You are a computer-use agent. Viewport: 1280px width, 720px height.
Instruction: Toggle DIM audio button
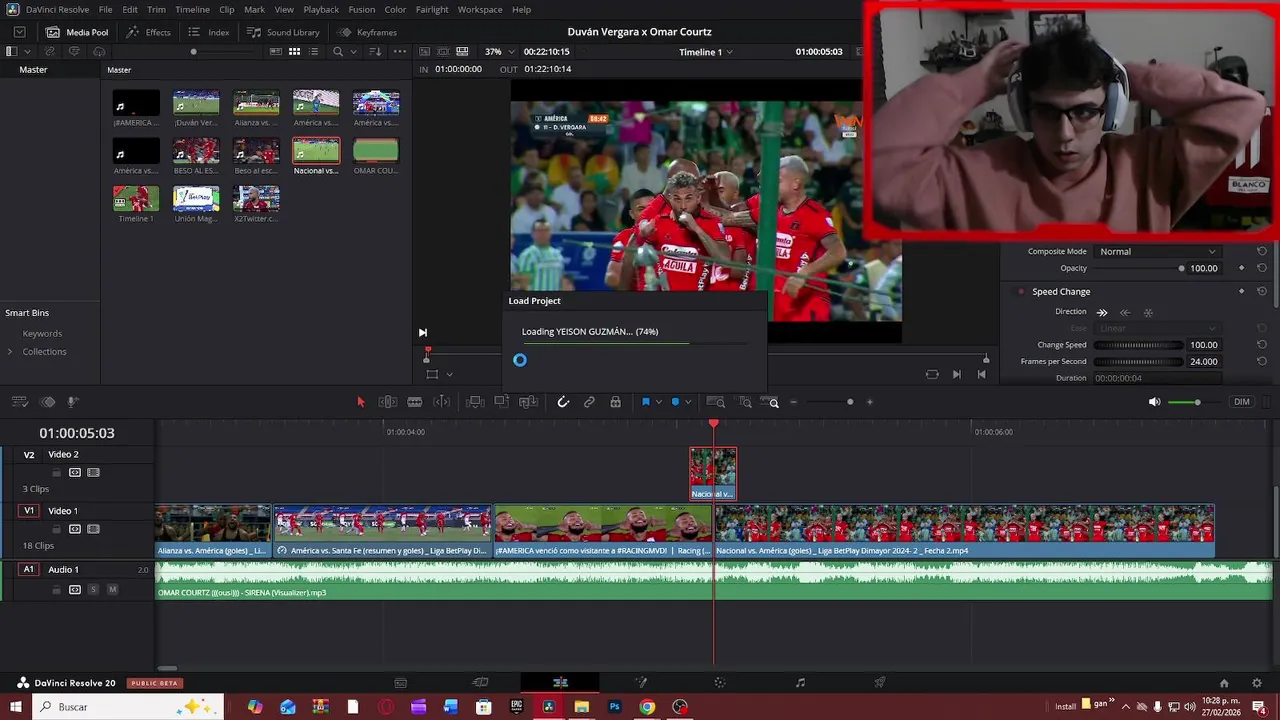1241,402
